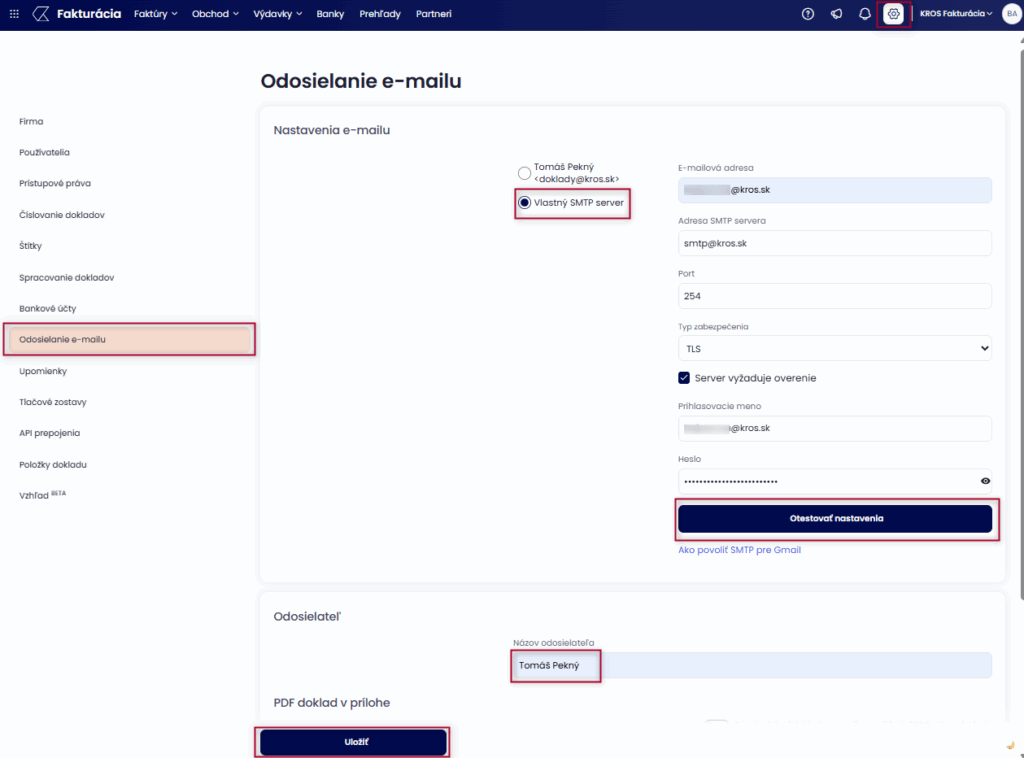Uncheck the Server vyžaduje overenie checkbox
Screen dimensions: 1024x758
tap(684, 378)
